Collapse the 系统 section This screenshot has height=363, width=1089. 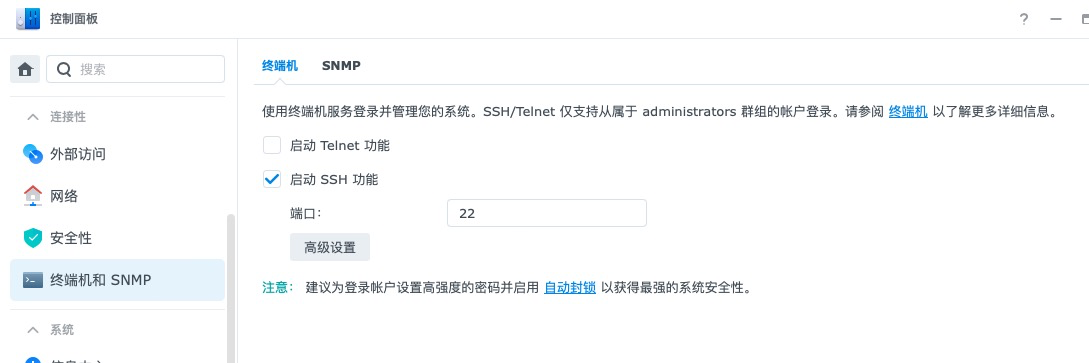(33, 329)
